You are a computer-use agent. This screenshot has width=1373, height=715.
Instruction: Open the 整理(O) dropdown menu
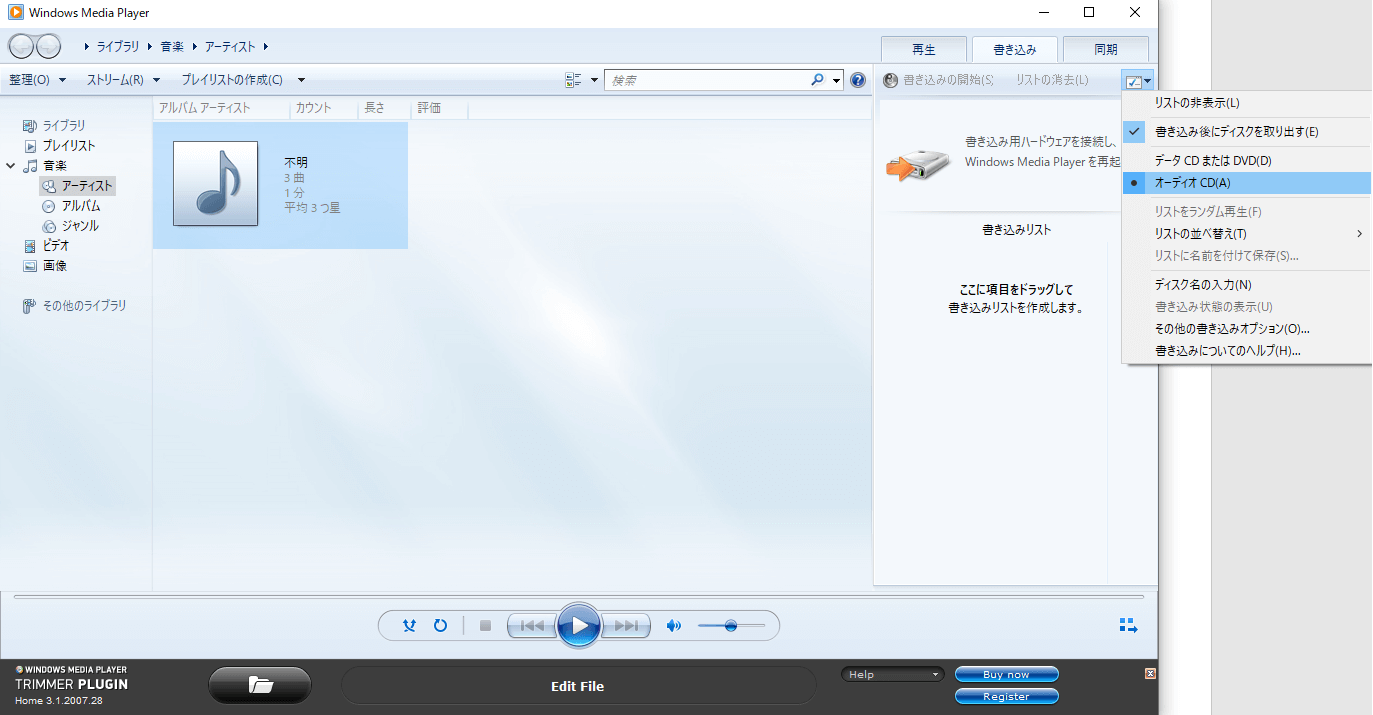[x=38, y=80]
